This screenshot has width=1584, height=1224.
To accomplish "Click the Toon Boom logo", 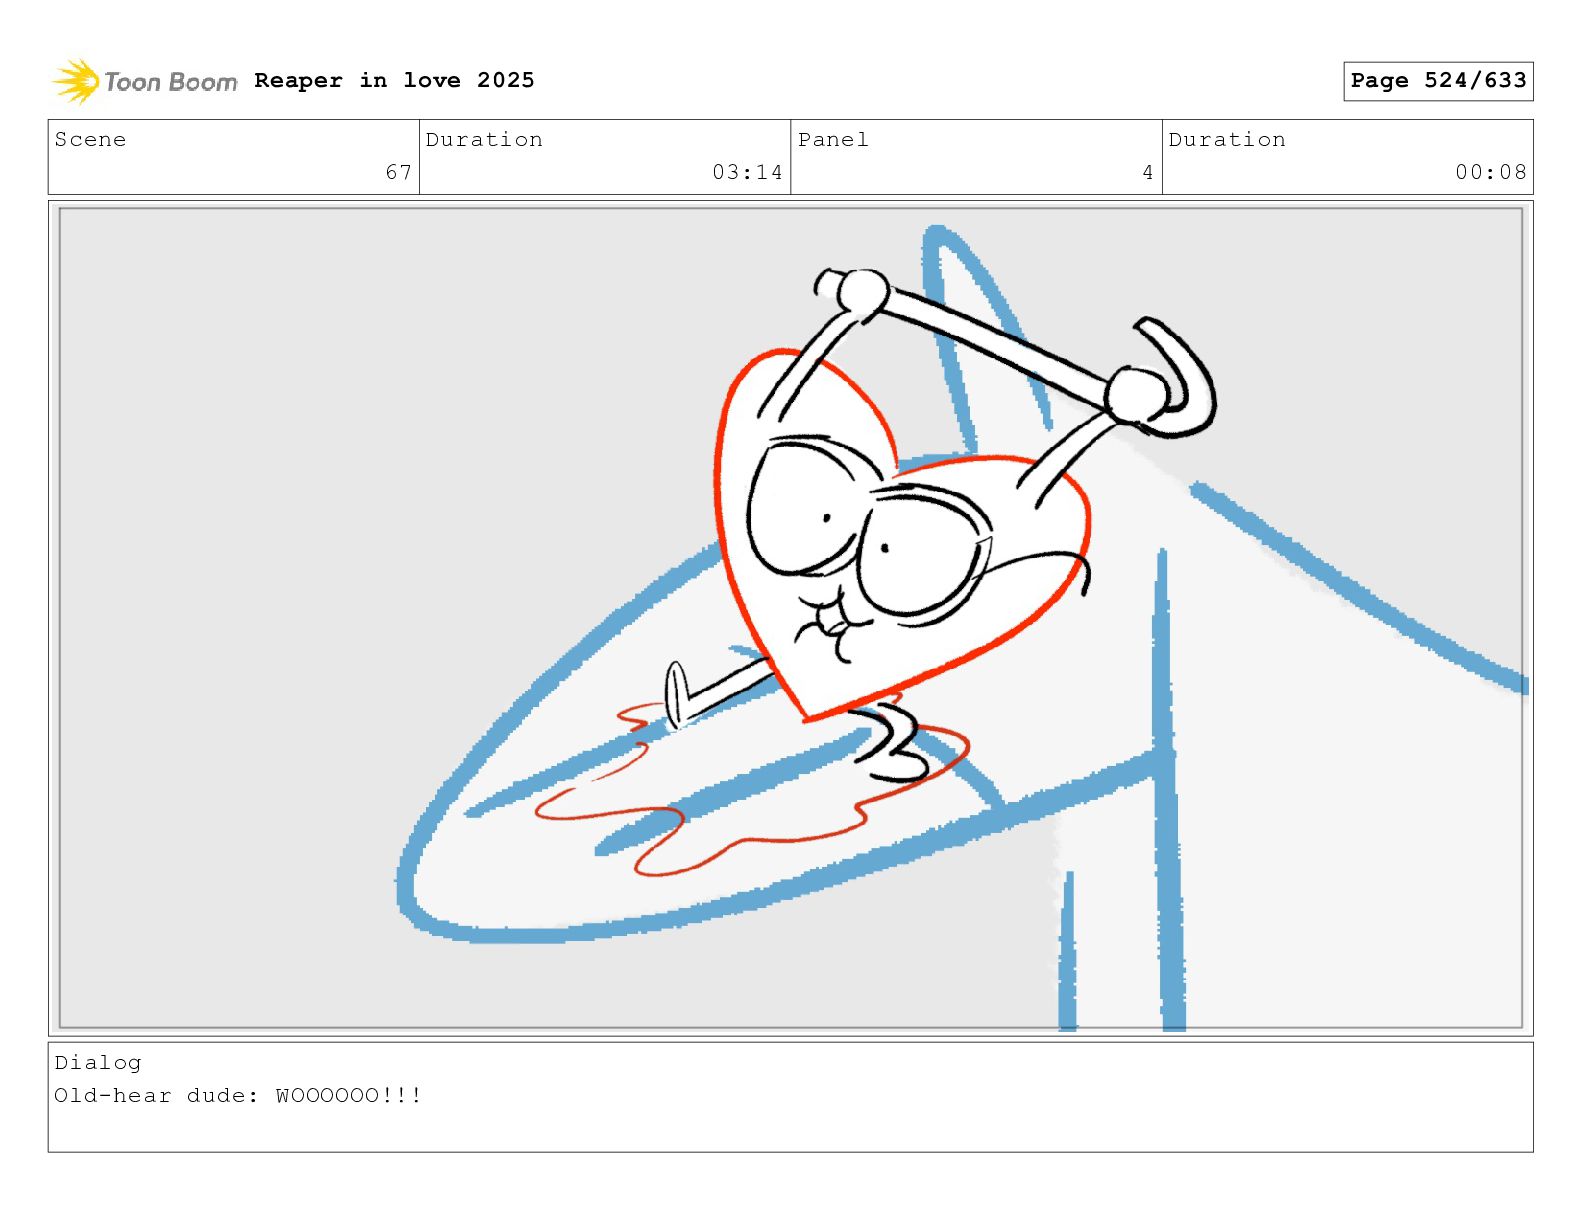I will (145, 81).
